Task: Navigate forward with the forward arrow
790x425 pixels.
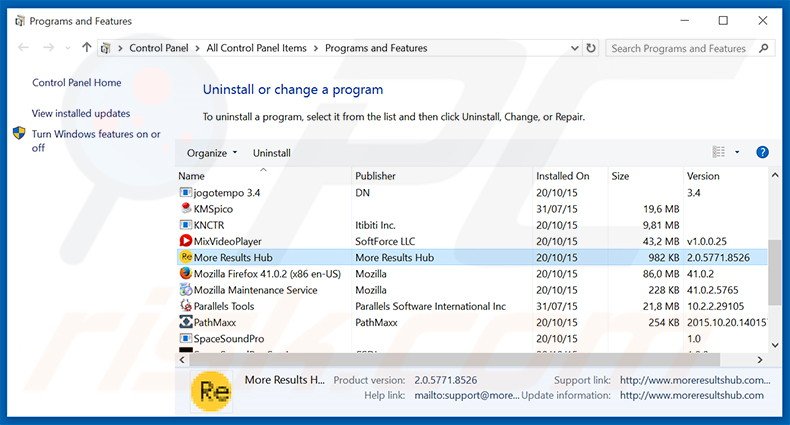Action: coord(48,48)
